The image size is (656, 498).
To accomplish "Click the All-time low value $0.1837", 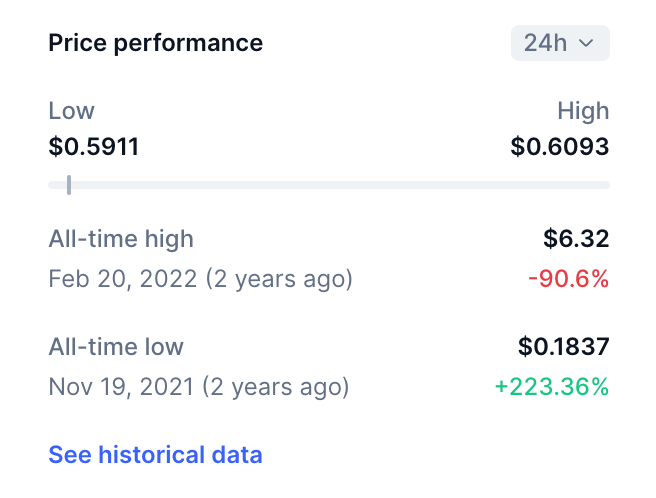I will click(x=564, y=347).
